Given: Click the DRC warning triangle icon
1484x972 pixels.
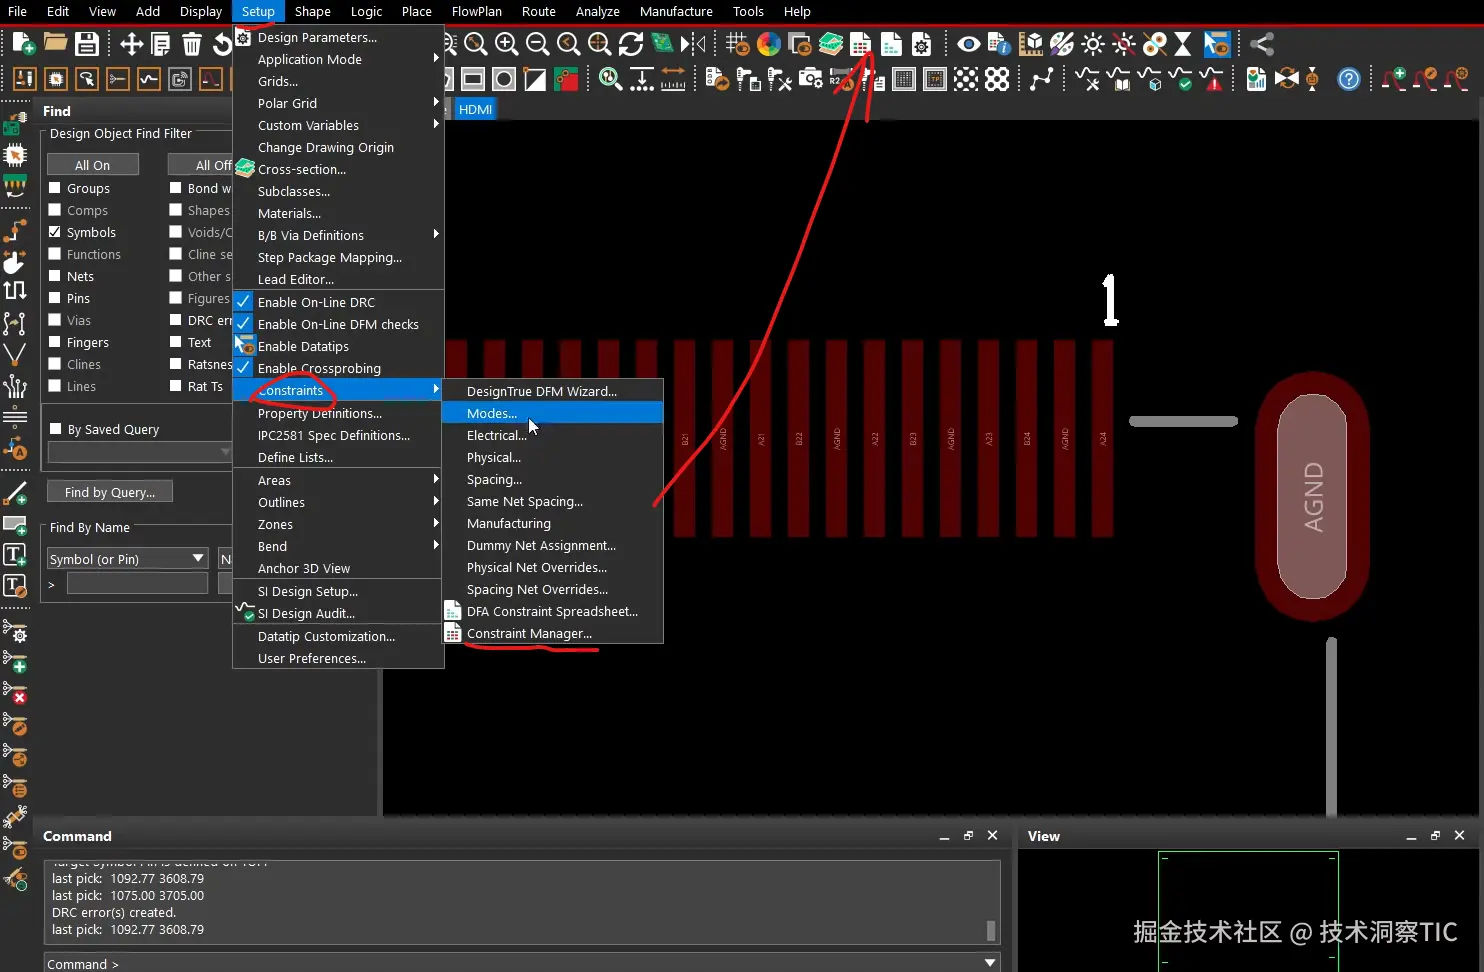Looking at the screenshot, I should coord(1212,78).
